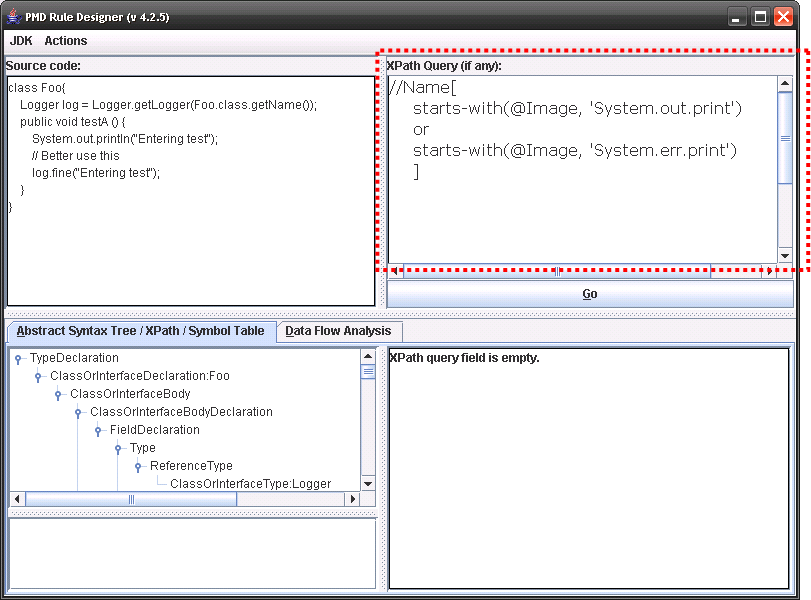Viewport: 811px width, 600px height.
Task: Click the syntax tree horizontal scrollbar thumb
Action: (130, 498)
